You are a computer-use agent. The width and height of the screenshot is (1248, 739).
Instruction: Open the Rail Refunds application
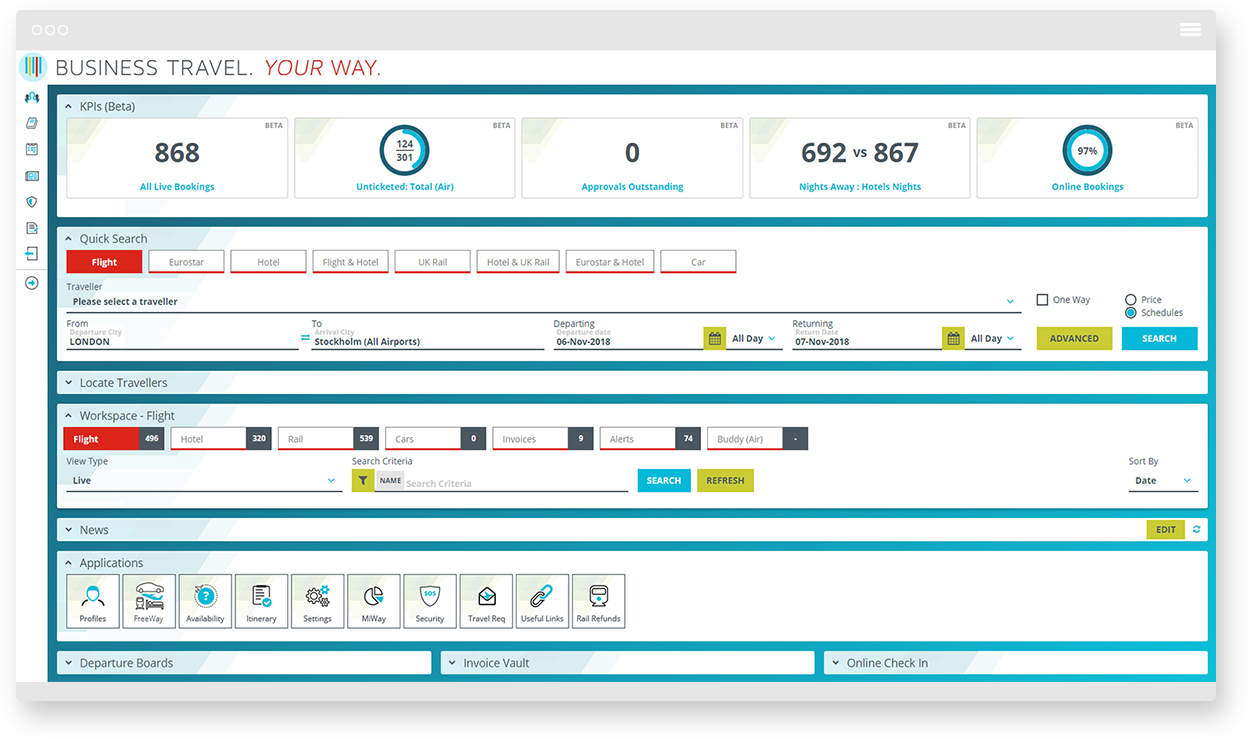(598, 600)
